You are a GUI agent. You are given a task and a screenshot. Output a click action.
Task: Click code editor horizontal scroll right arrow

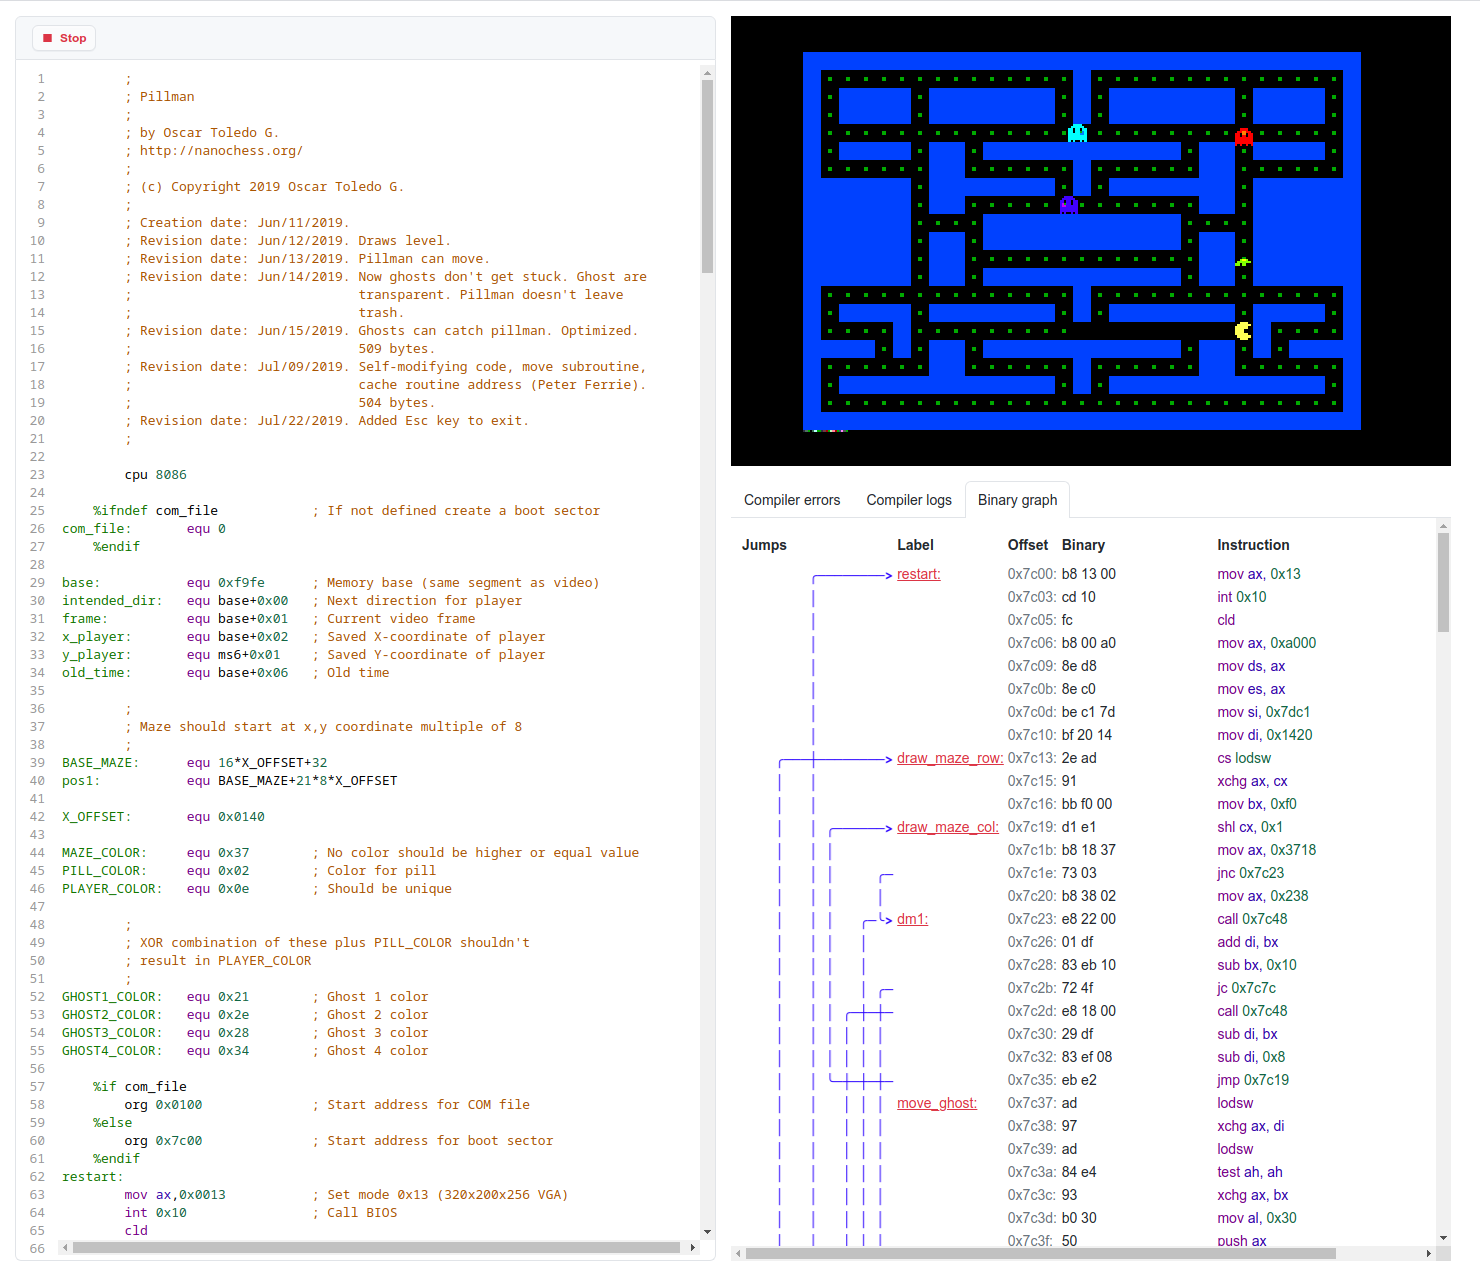693,1247
